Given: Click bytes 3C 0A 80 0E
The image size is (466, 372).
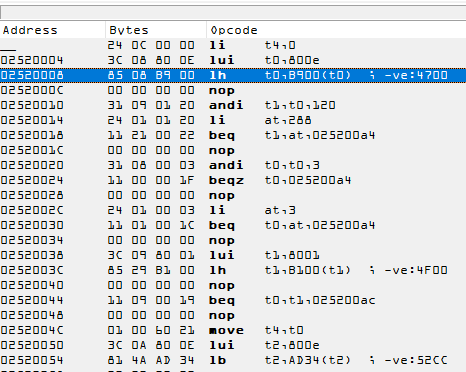Looking at the screenshot, I should (x=151, y=345).
